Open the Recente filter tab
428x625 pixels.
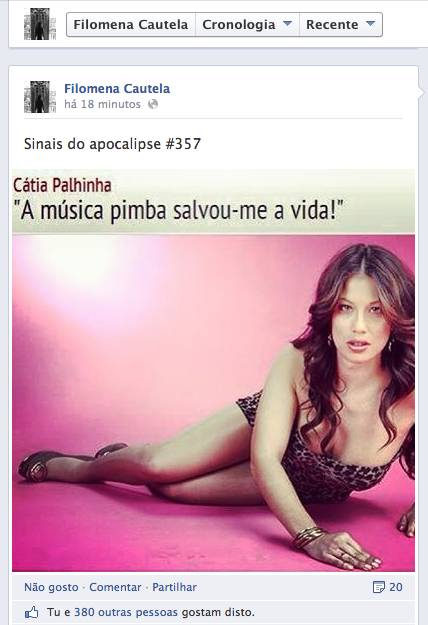pyautogui.click(x=341, y=24)
